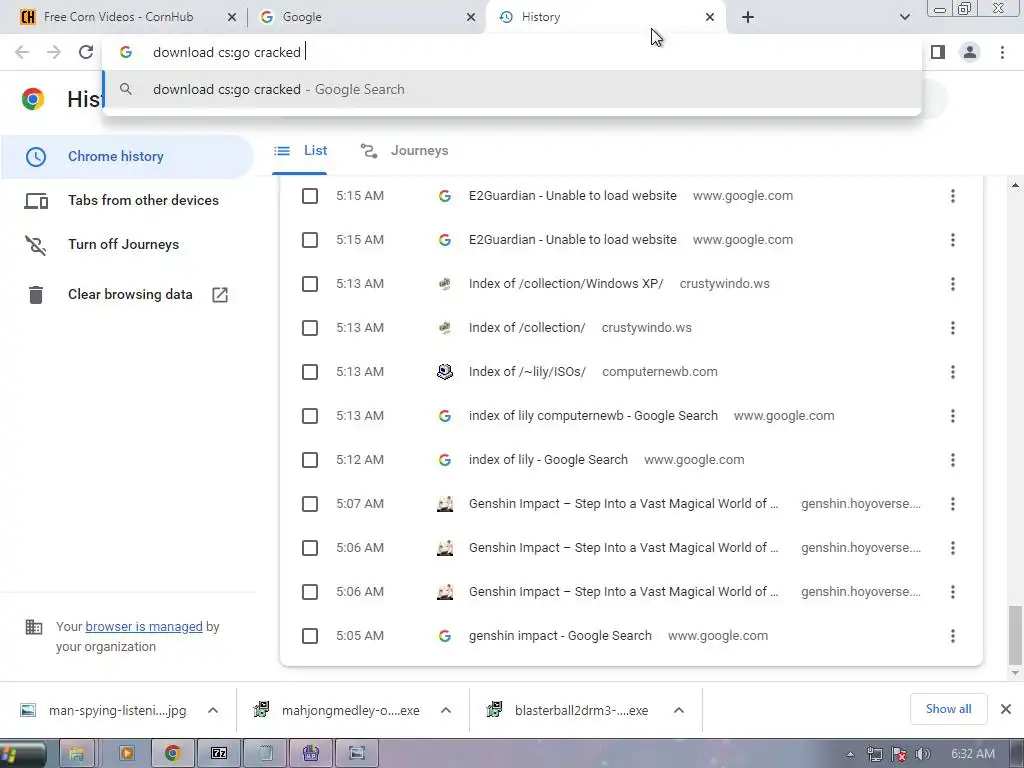Open the Windows Start button

coord(20,754)
